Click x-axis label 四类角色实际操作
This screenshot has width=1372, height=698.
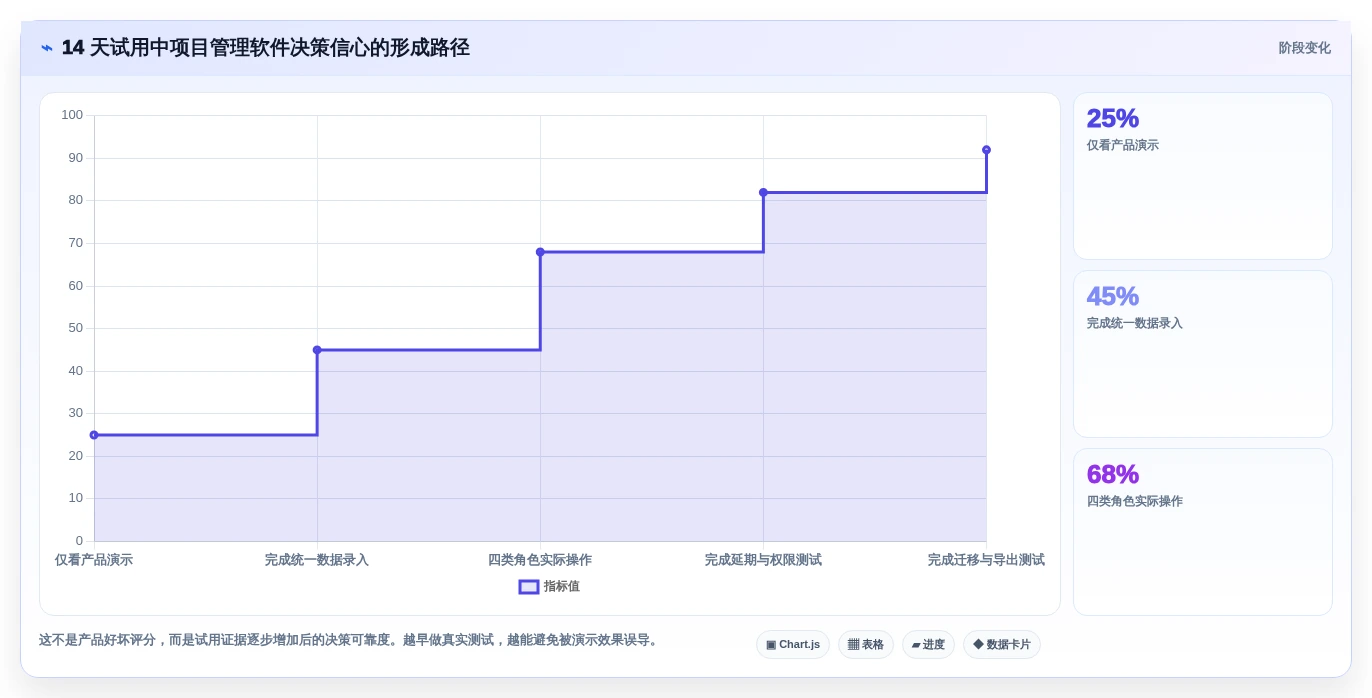[x=540, y=560]
